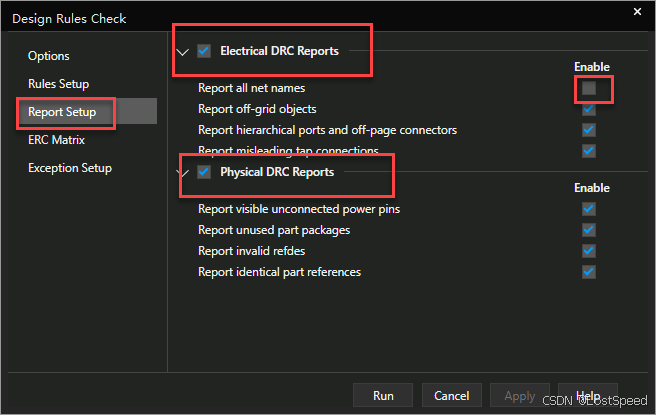Uncheck Report unused part packages

[x=589, y=230]
